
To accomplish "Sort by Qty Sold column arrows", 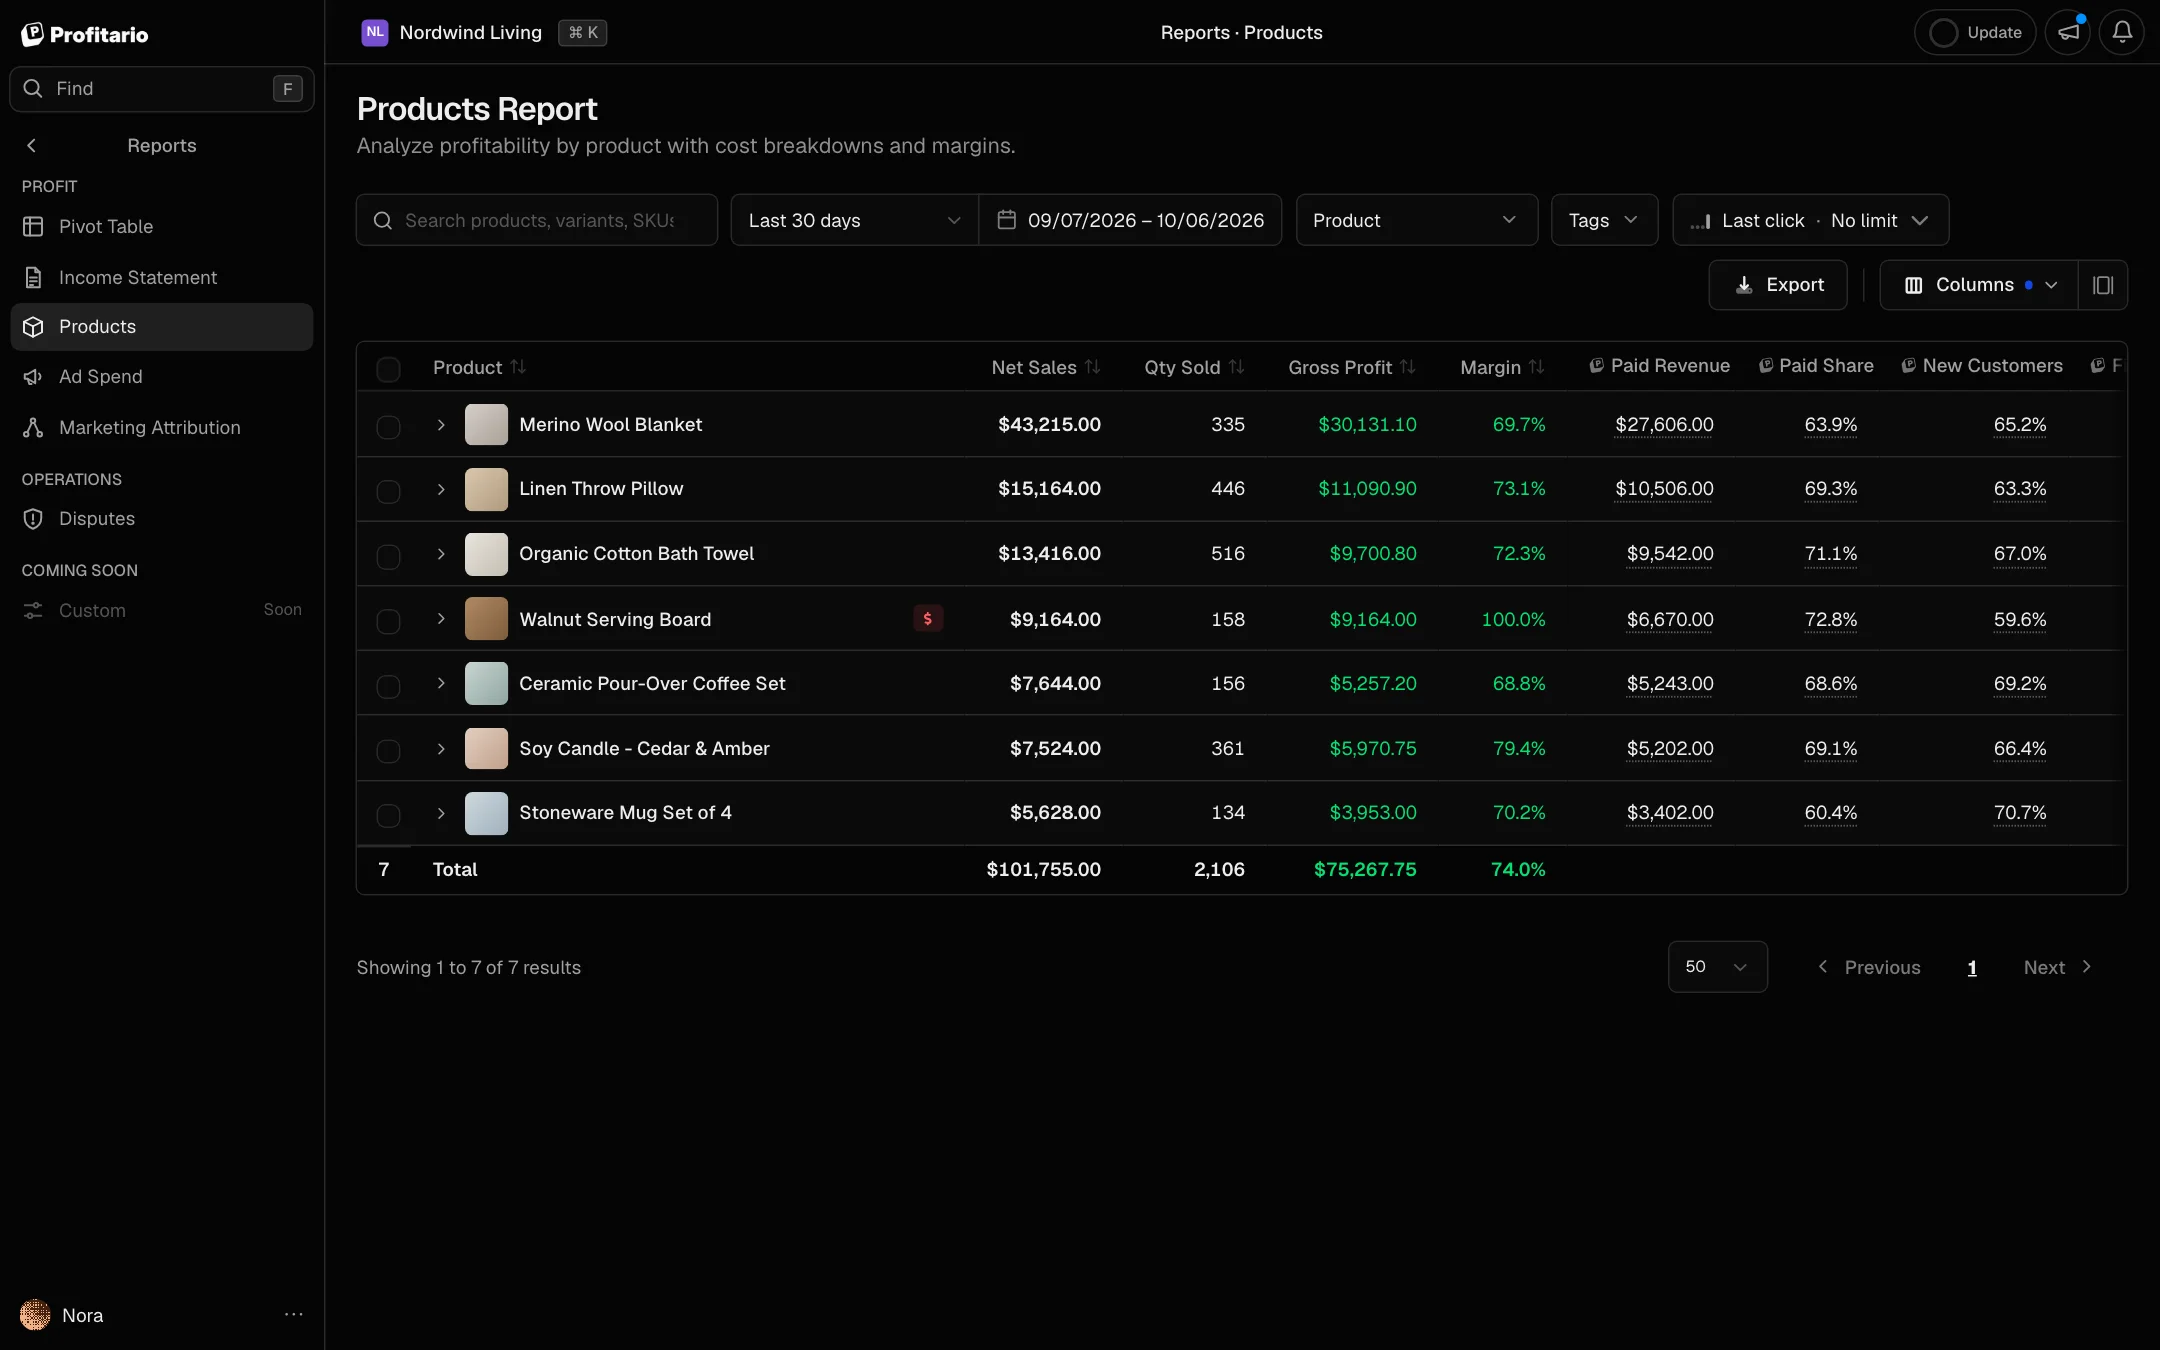I will (1237, 367).
